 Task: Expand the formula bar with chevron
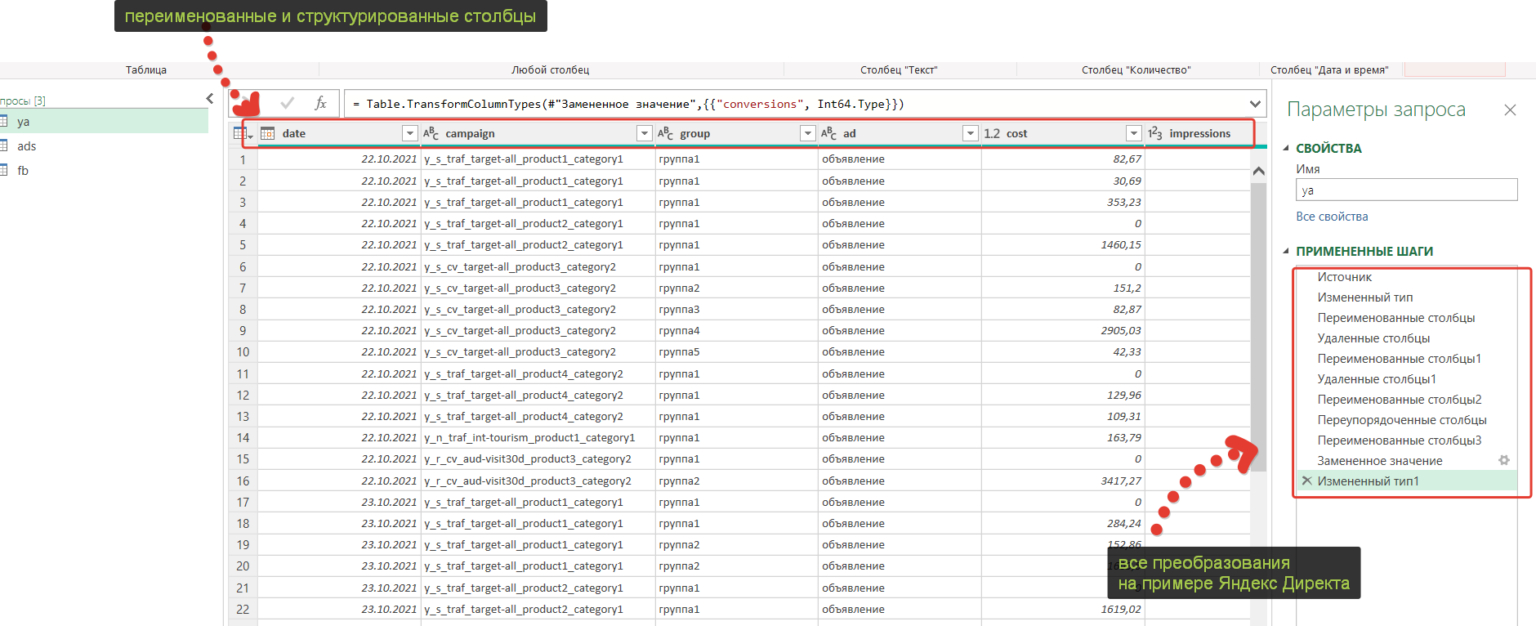pos(1256,103)
